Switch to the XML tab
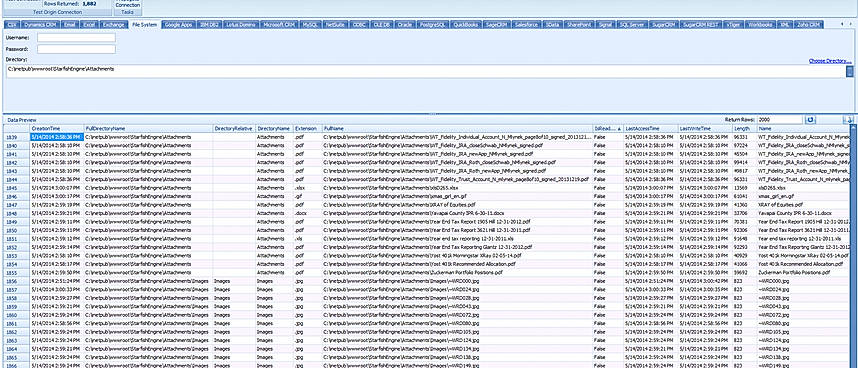The width and height of the screenshot is (858, 368). (x=785, y=25)
